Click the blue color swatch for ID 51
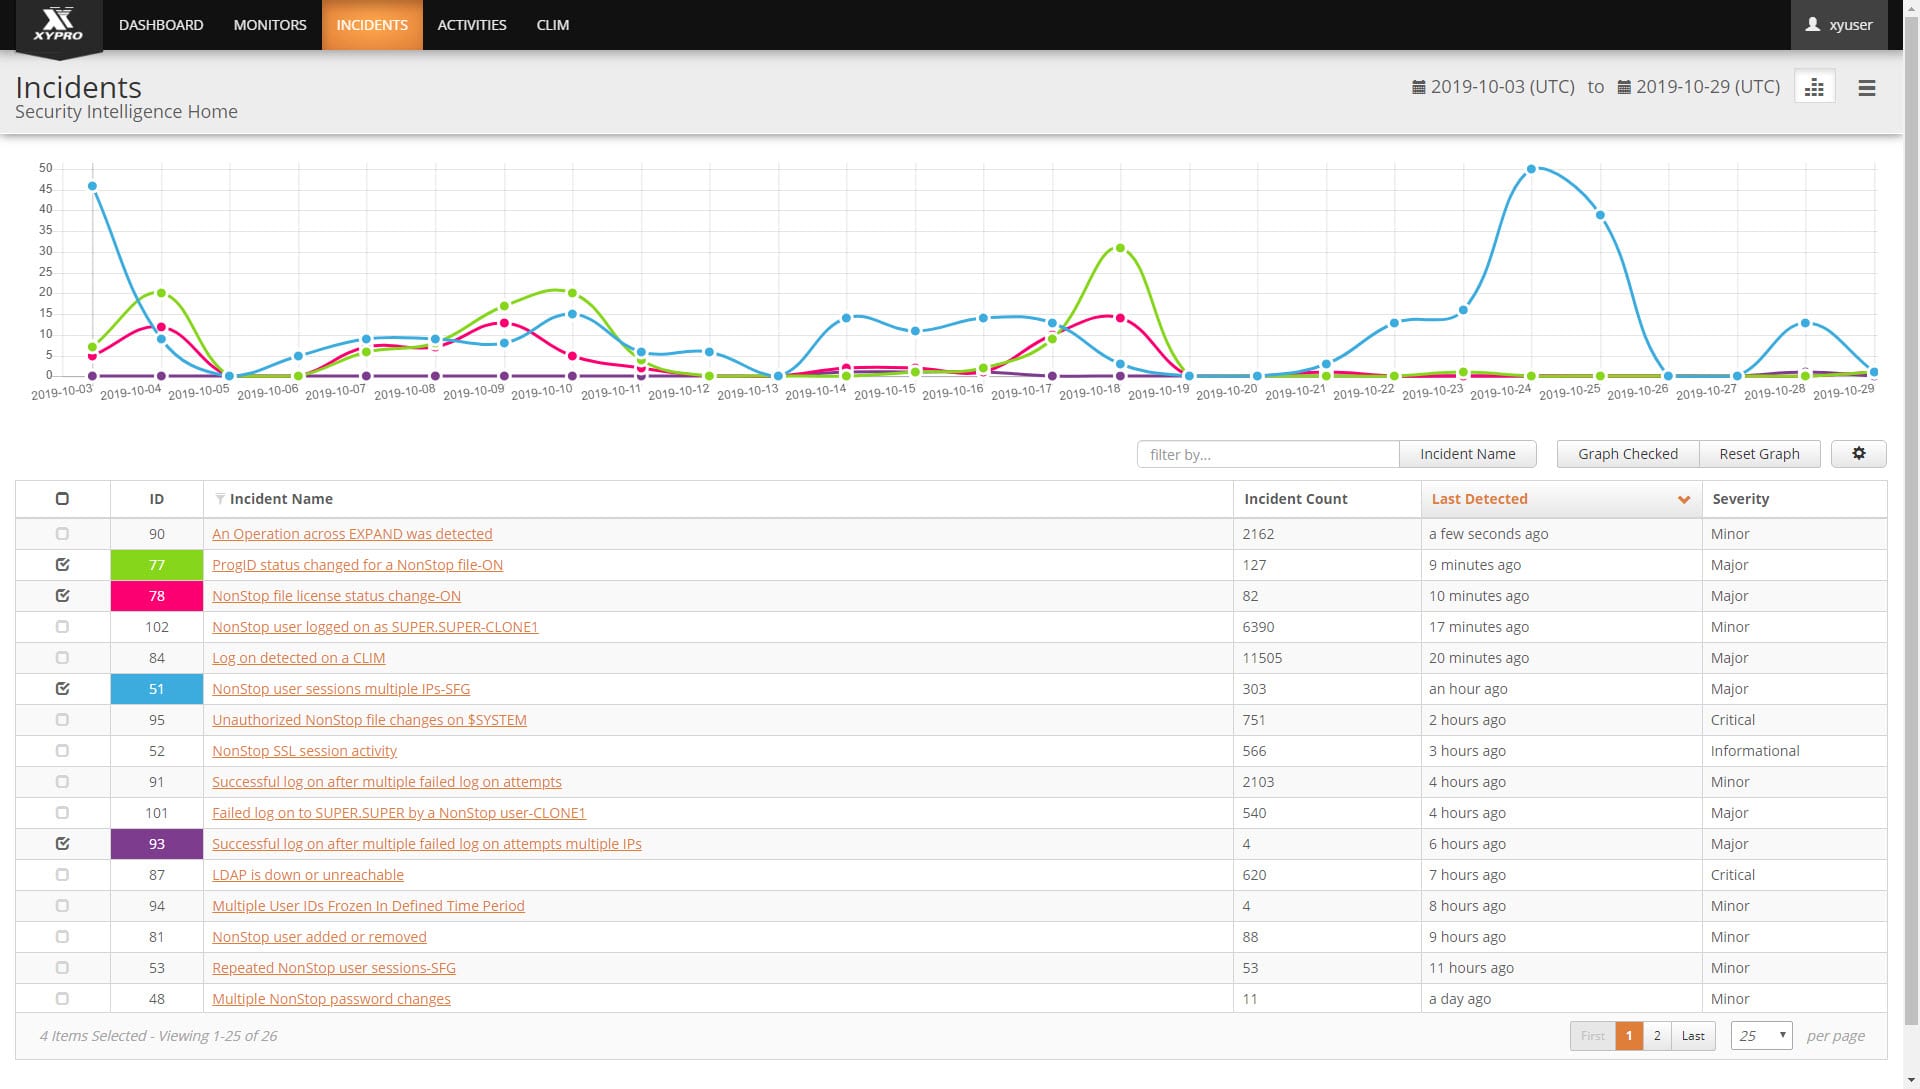The height and width of the screenshot is (1089, 1920). pyautogui.click(x=156, y=689)
